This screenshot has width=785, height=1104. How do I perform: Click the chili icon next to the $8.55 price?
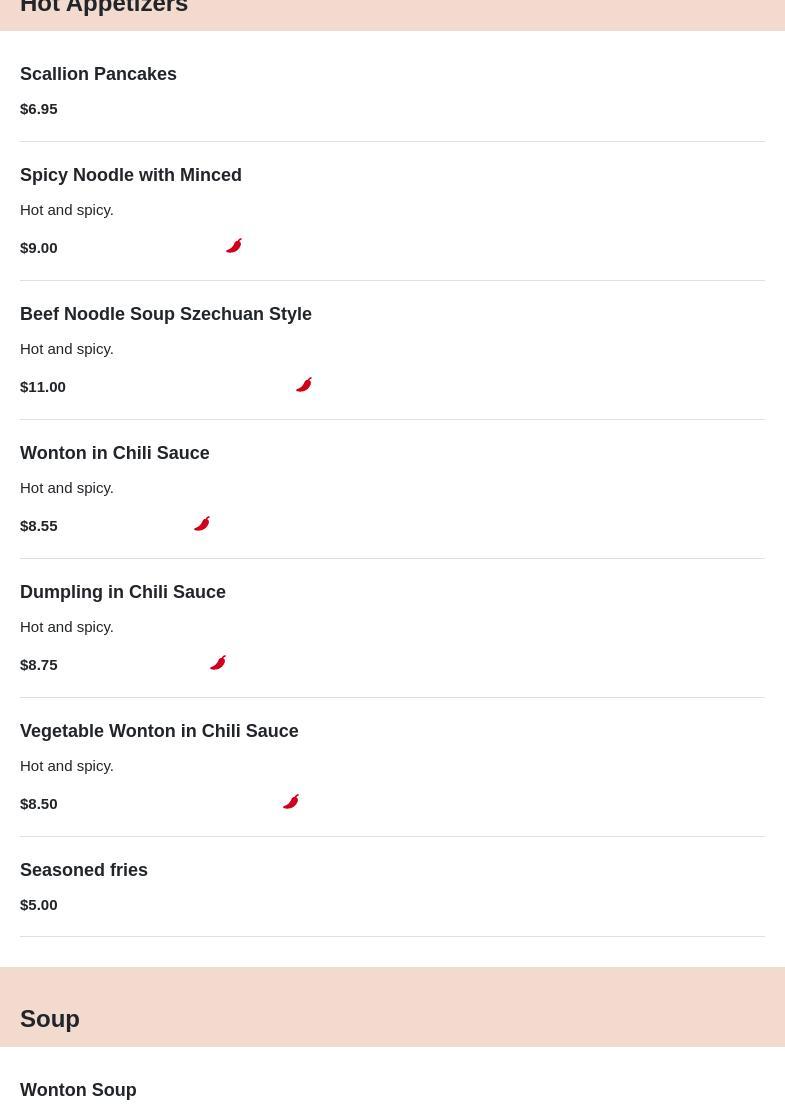coord(202,524)
